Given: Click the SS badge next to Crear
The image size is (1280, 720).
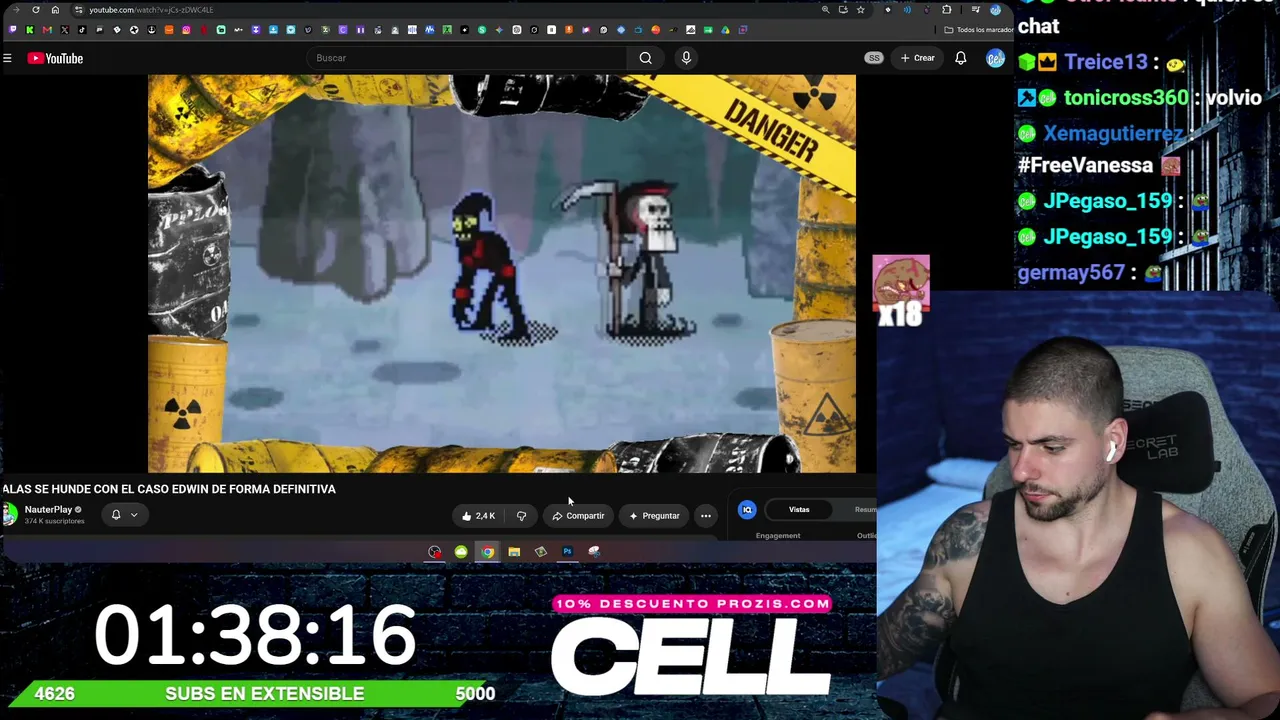Looking at the screenshot, I should pyautogui.click(x=874, y=58).
